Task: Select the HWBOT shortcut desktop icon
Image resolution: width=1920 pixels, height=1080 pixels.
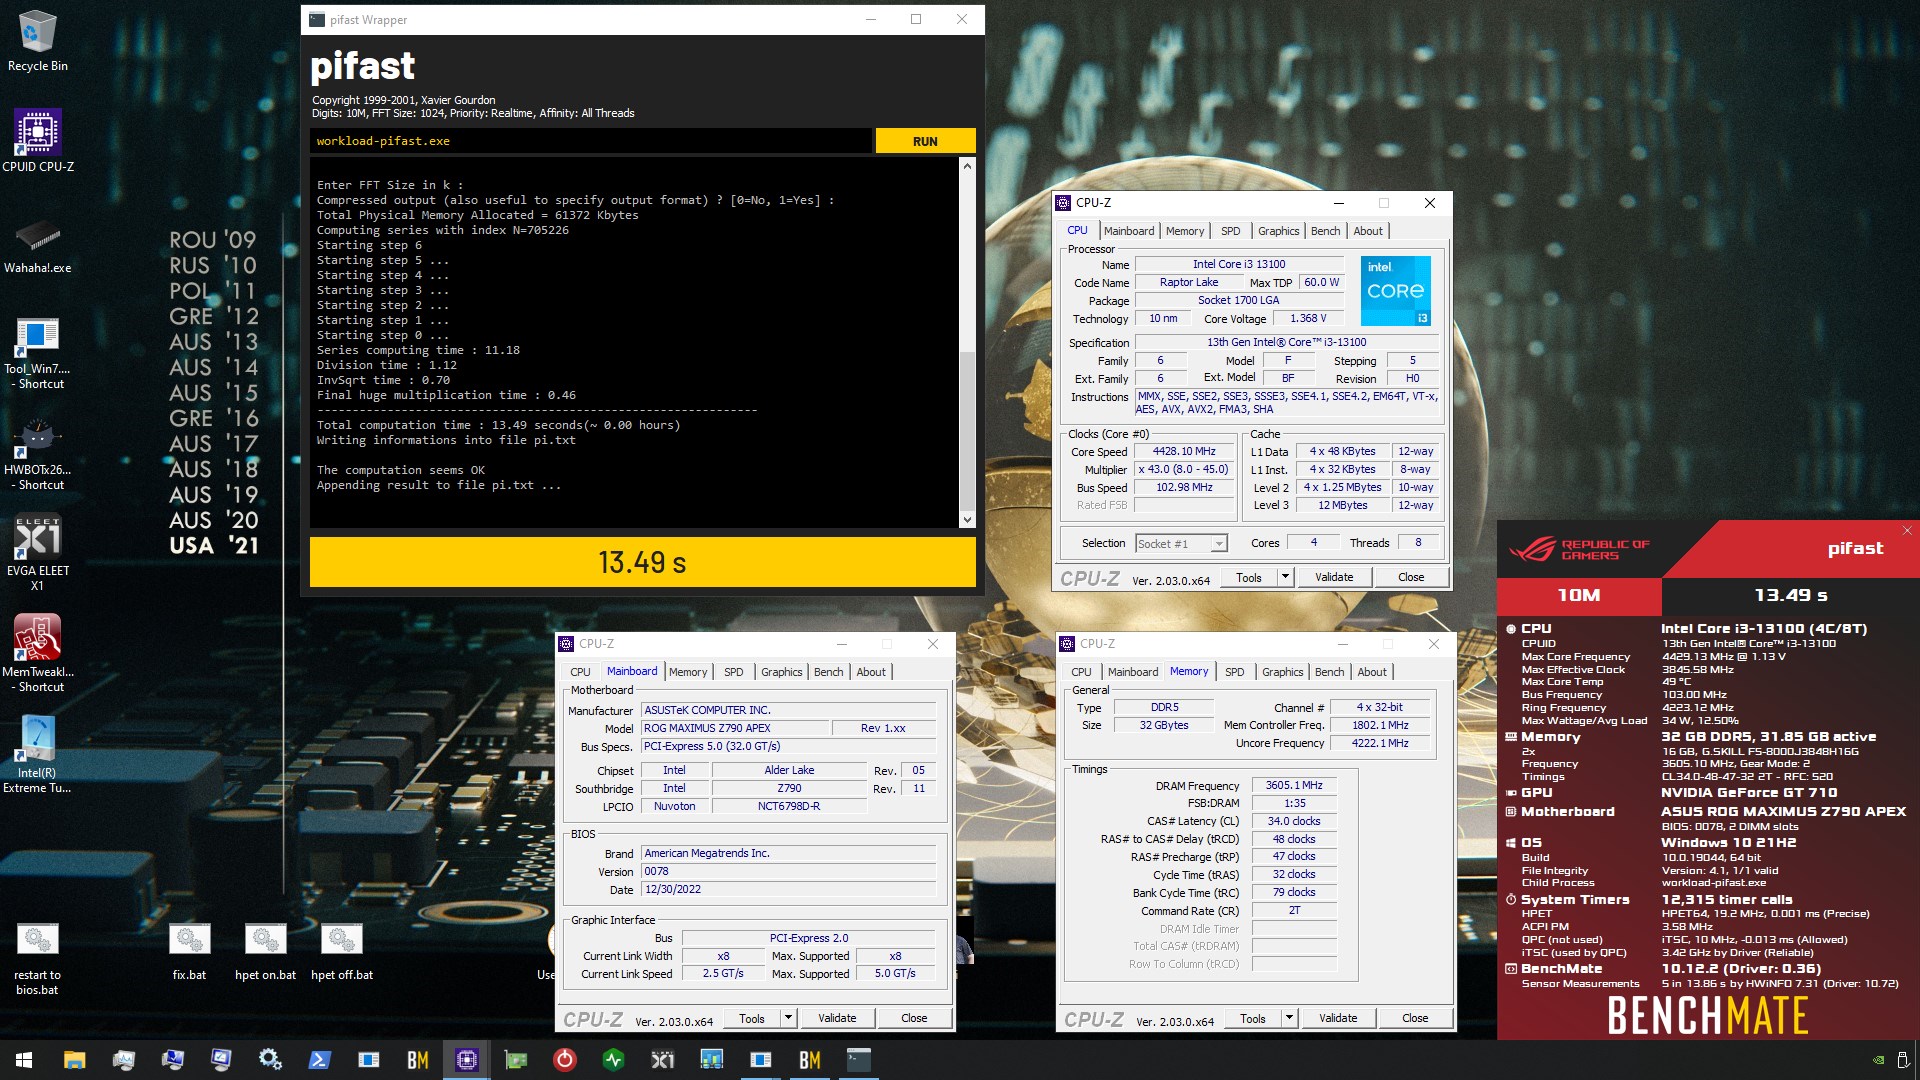Action: [38, 455]
